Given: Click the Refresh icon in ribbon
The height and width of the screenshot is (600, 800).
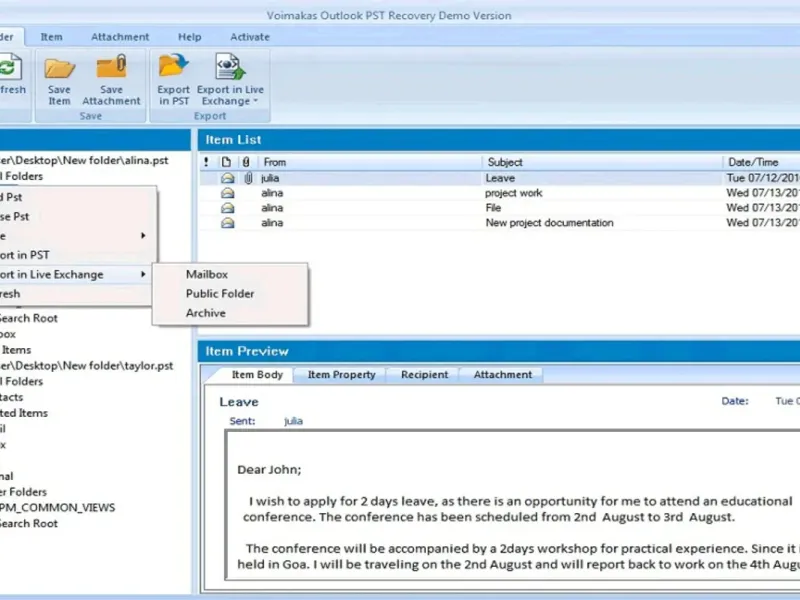Looking at the screenshot, I should pos(10,67).
